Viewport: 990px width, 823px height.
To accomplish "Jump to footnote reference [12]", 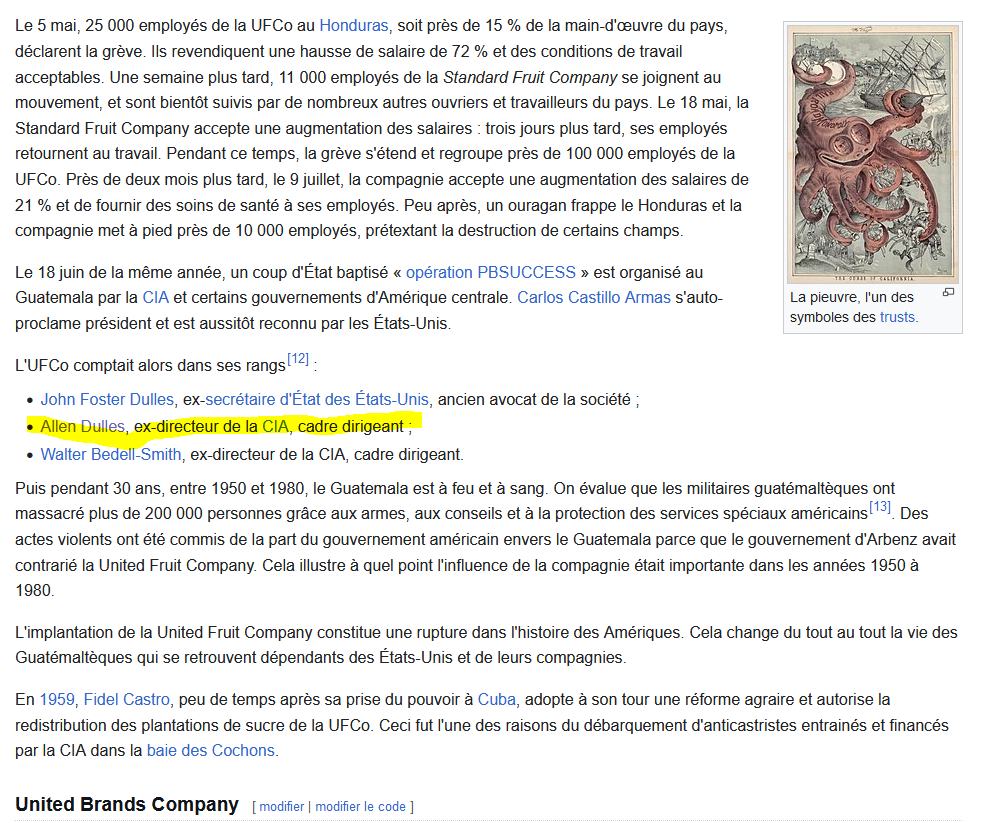I will coord(298,359).
